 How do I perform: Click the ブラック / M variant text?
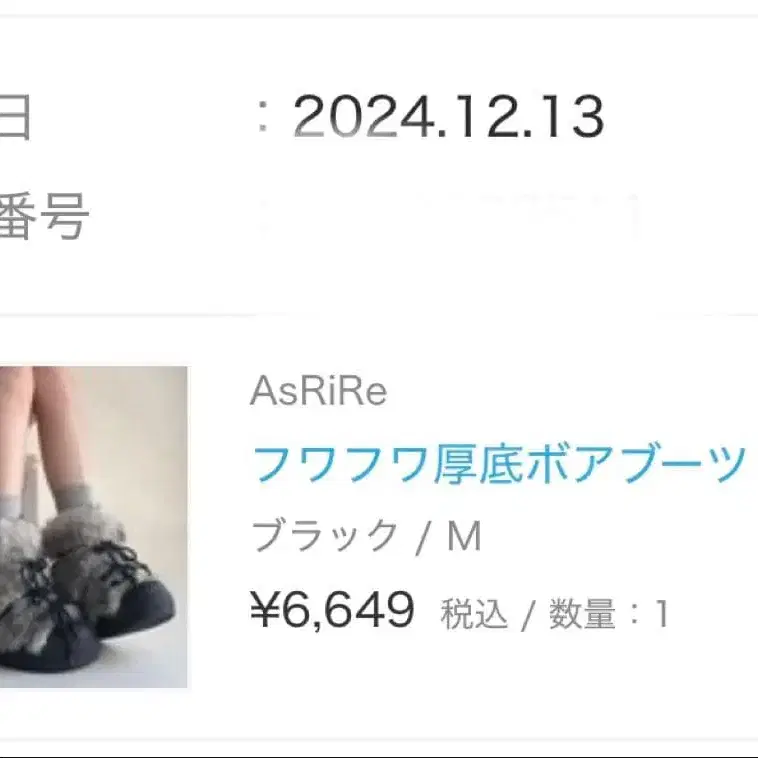pyautogui.click(x=366, y=535)
